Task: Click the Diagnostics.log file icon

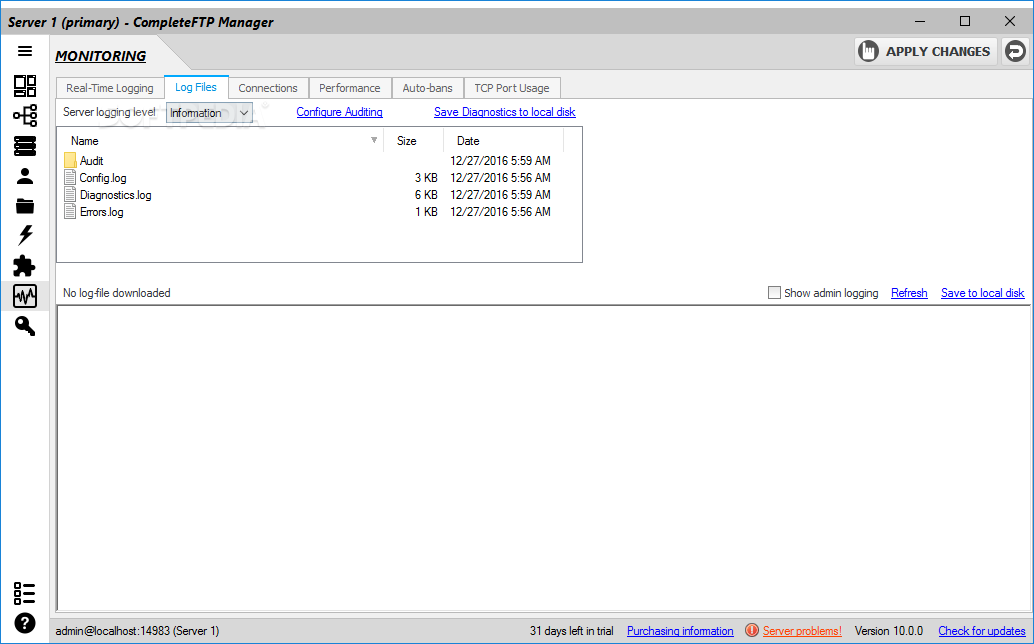Action: [x=70, y=194]
